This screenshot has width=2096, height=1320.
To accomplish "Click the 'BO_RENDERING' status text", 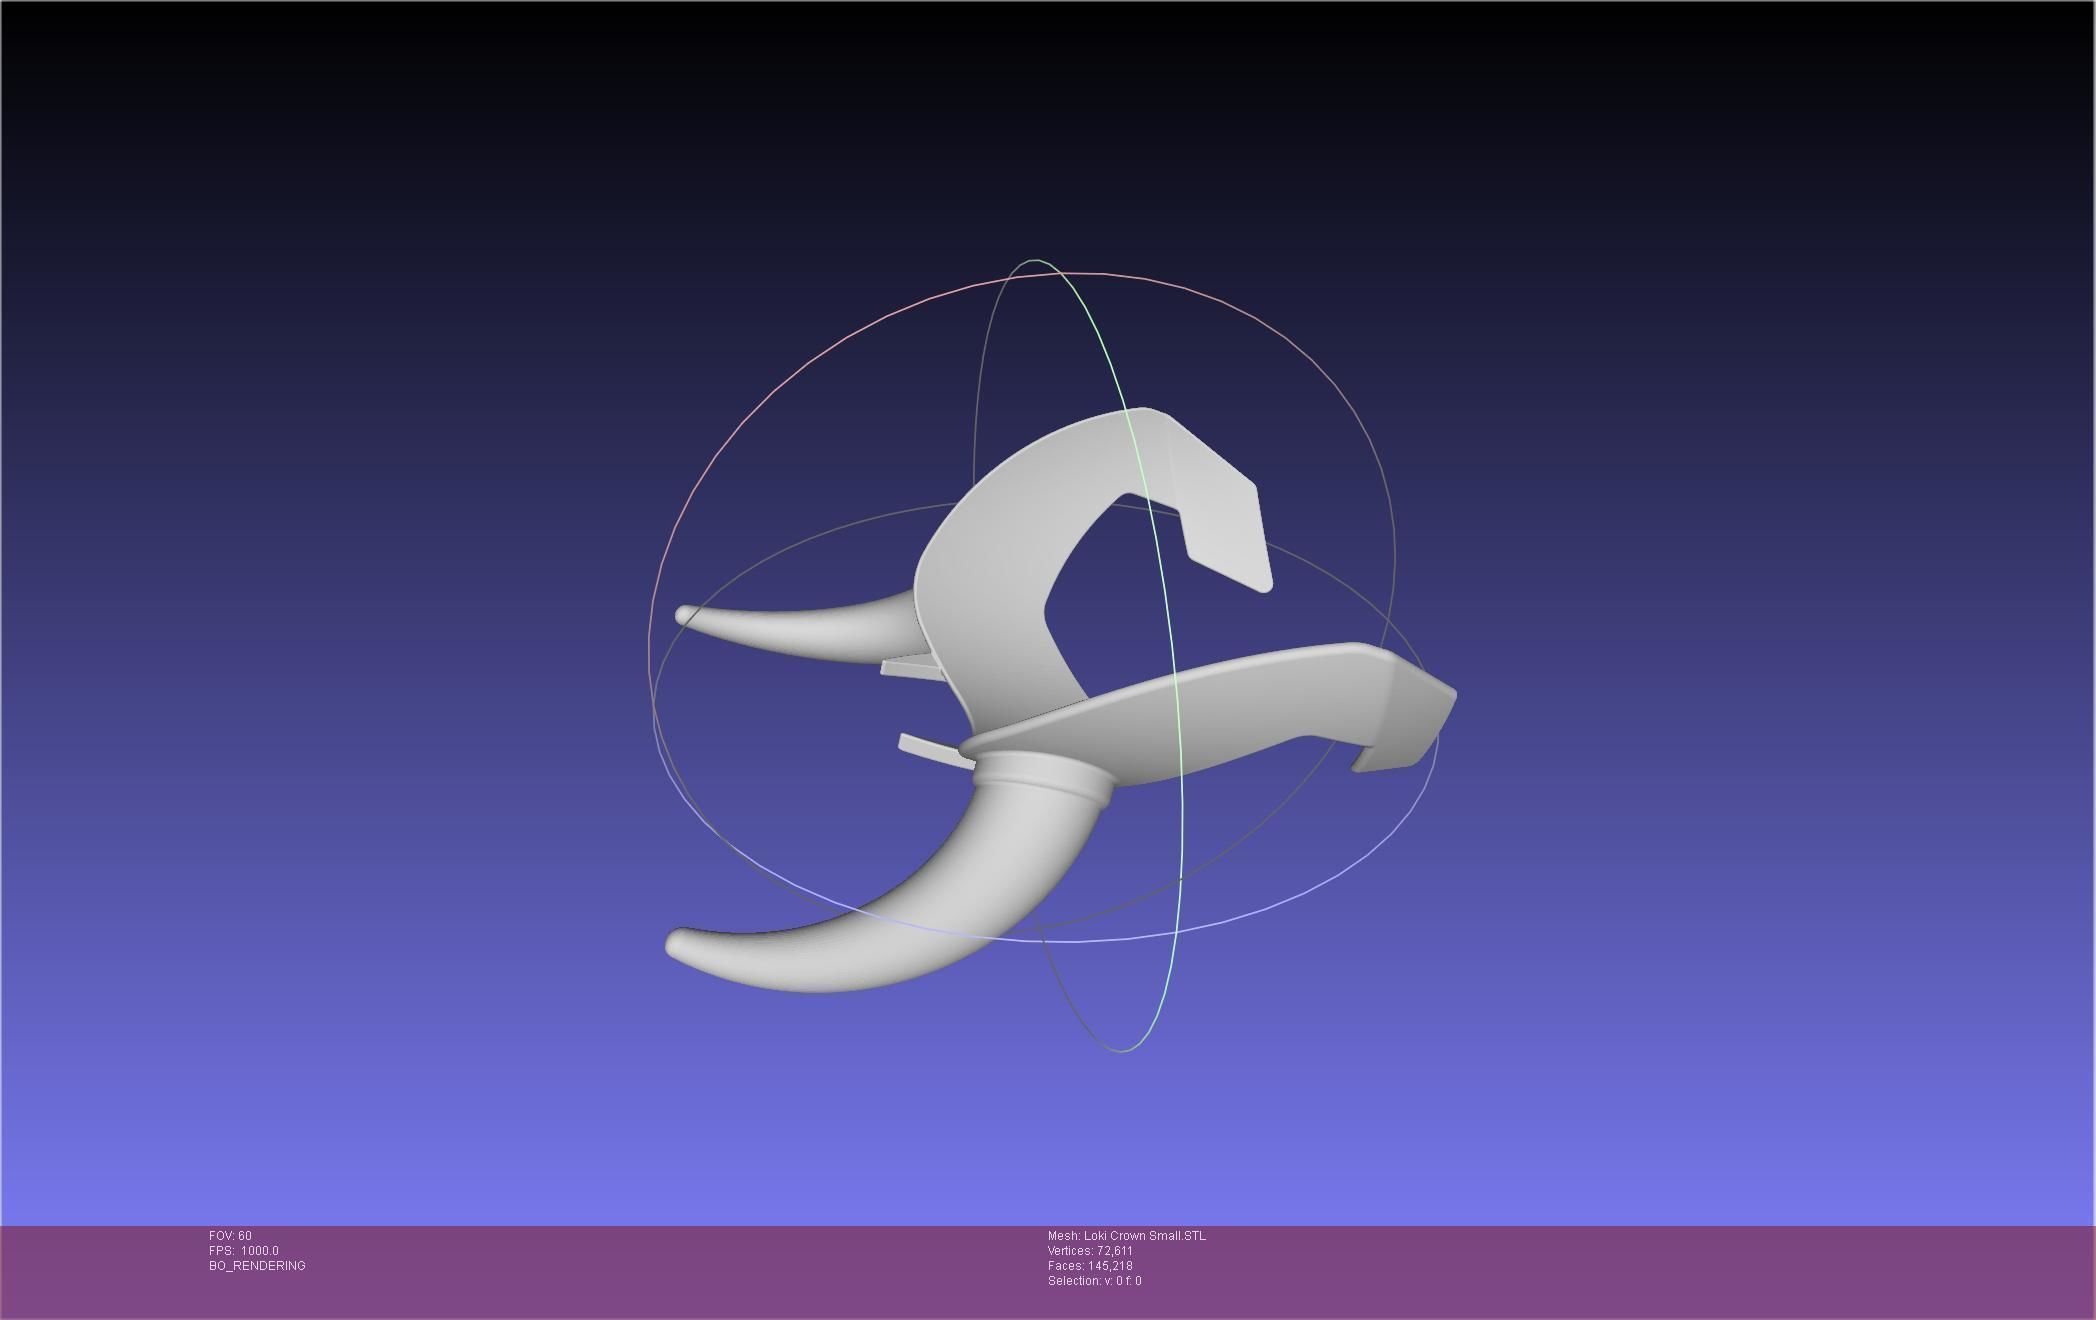I will coord(257,1266).
